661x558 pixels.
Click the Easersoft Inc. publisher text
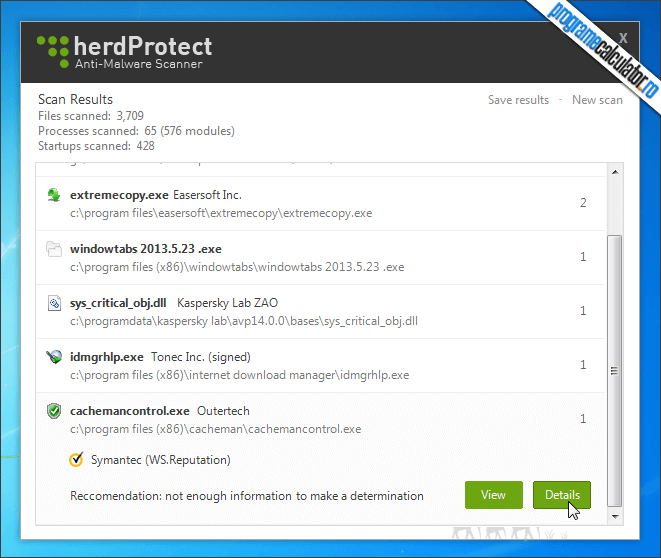pos(207,195)
